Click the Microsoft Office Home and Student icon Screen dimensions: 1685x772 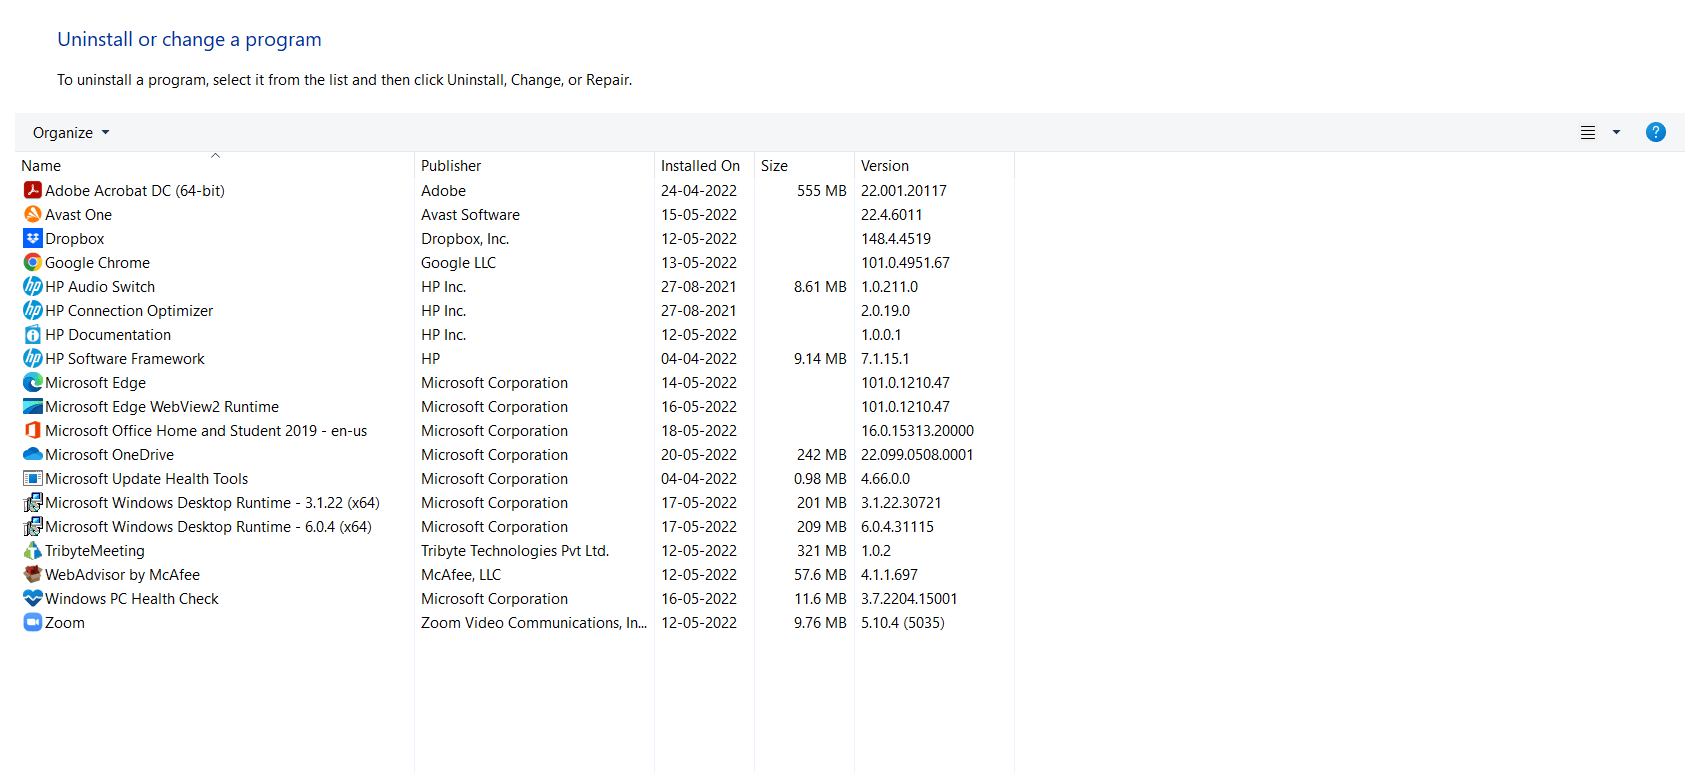pyautogui.click(x=33, y=430)
